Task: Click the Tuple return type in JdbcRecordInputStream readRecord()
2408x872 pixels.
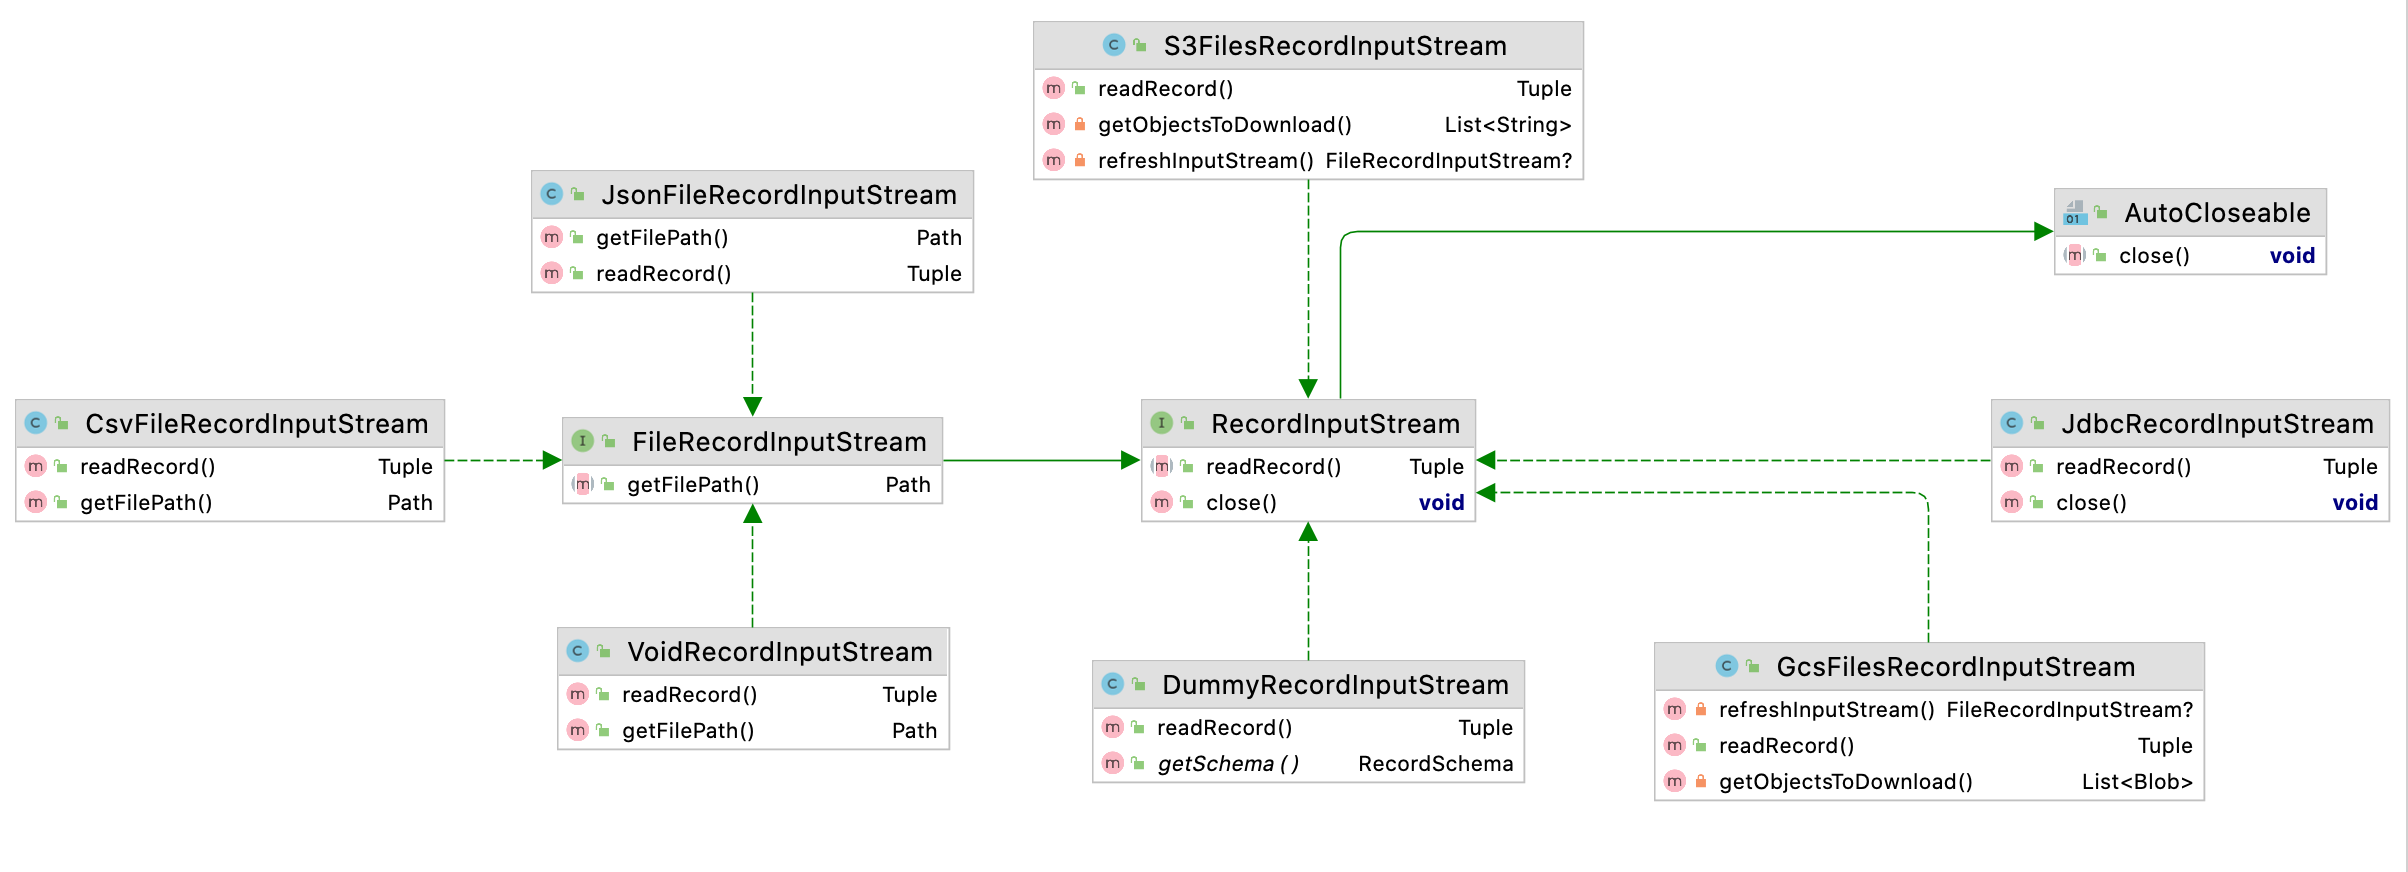Action: point(2350,467)
